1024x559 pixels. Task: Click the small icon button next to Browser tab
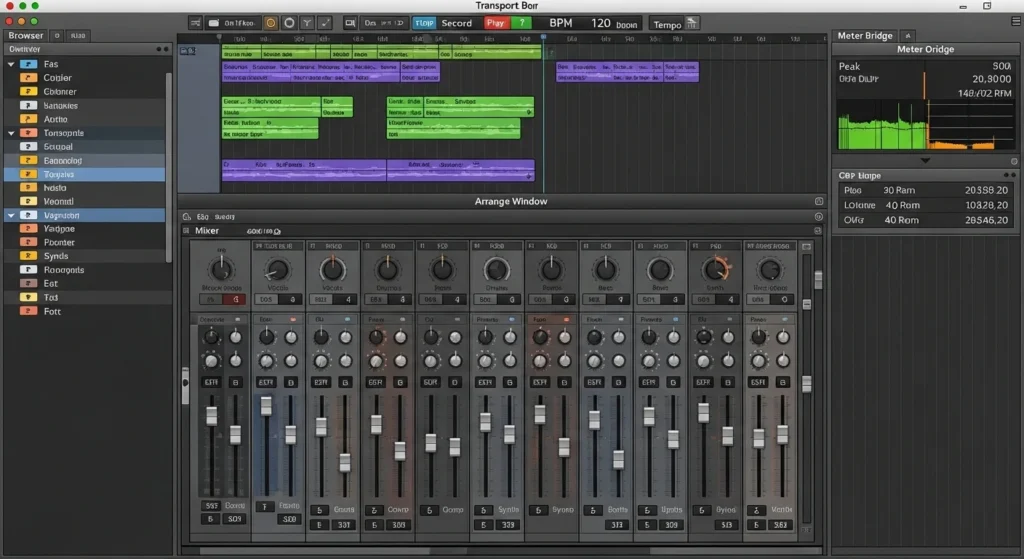tap(57, 36)
